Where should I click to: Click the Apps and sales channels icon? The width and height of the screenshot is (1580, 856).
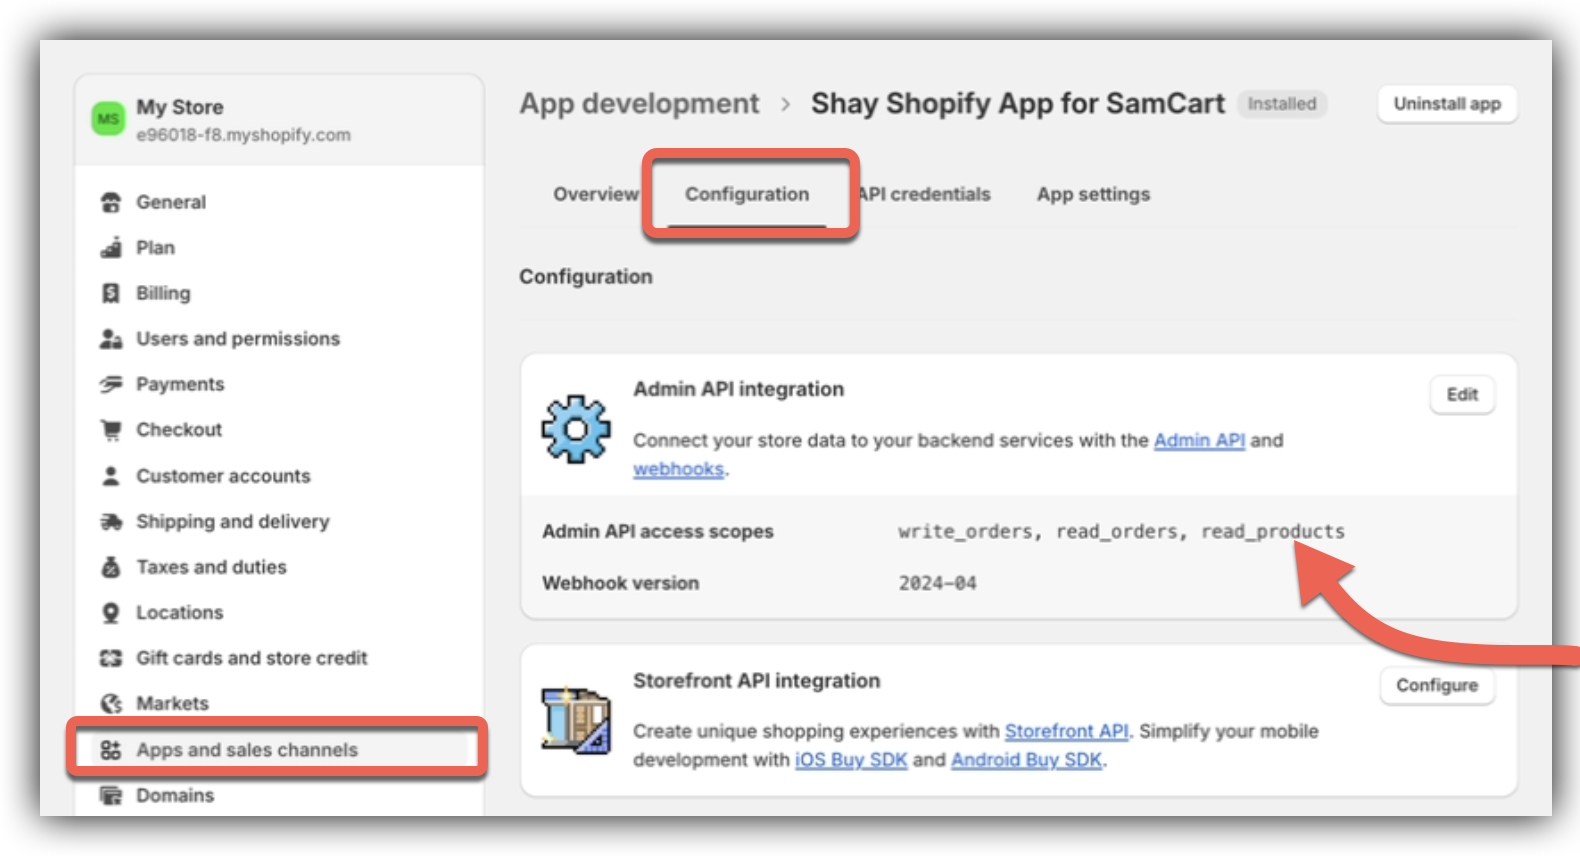[111, 750]
